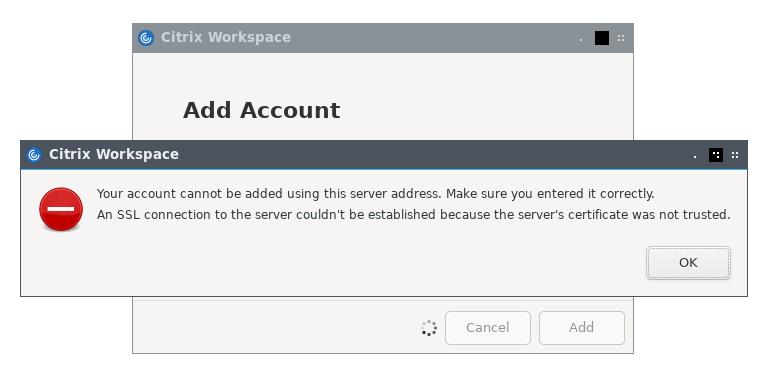The width and height of the screenshot is (771, 378).
Task: Maximize the error dialog with the black square button
Action: coord(716,155)
